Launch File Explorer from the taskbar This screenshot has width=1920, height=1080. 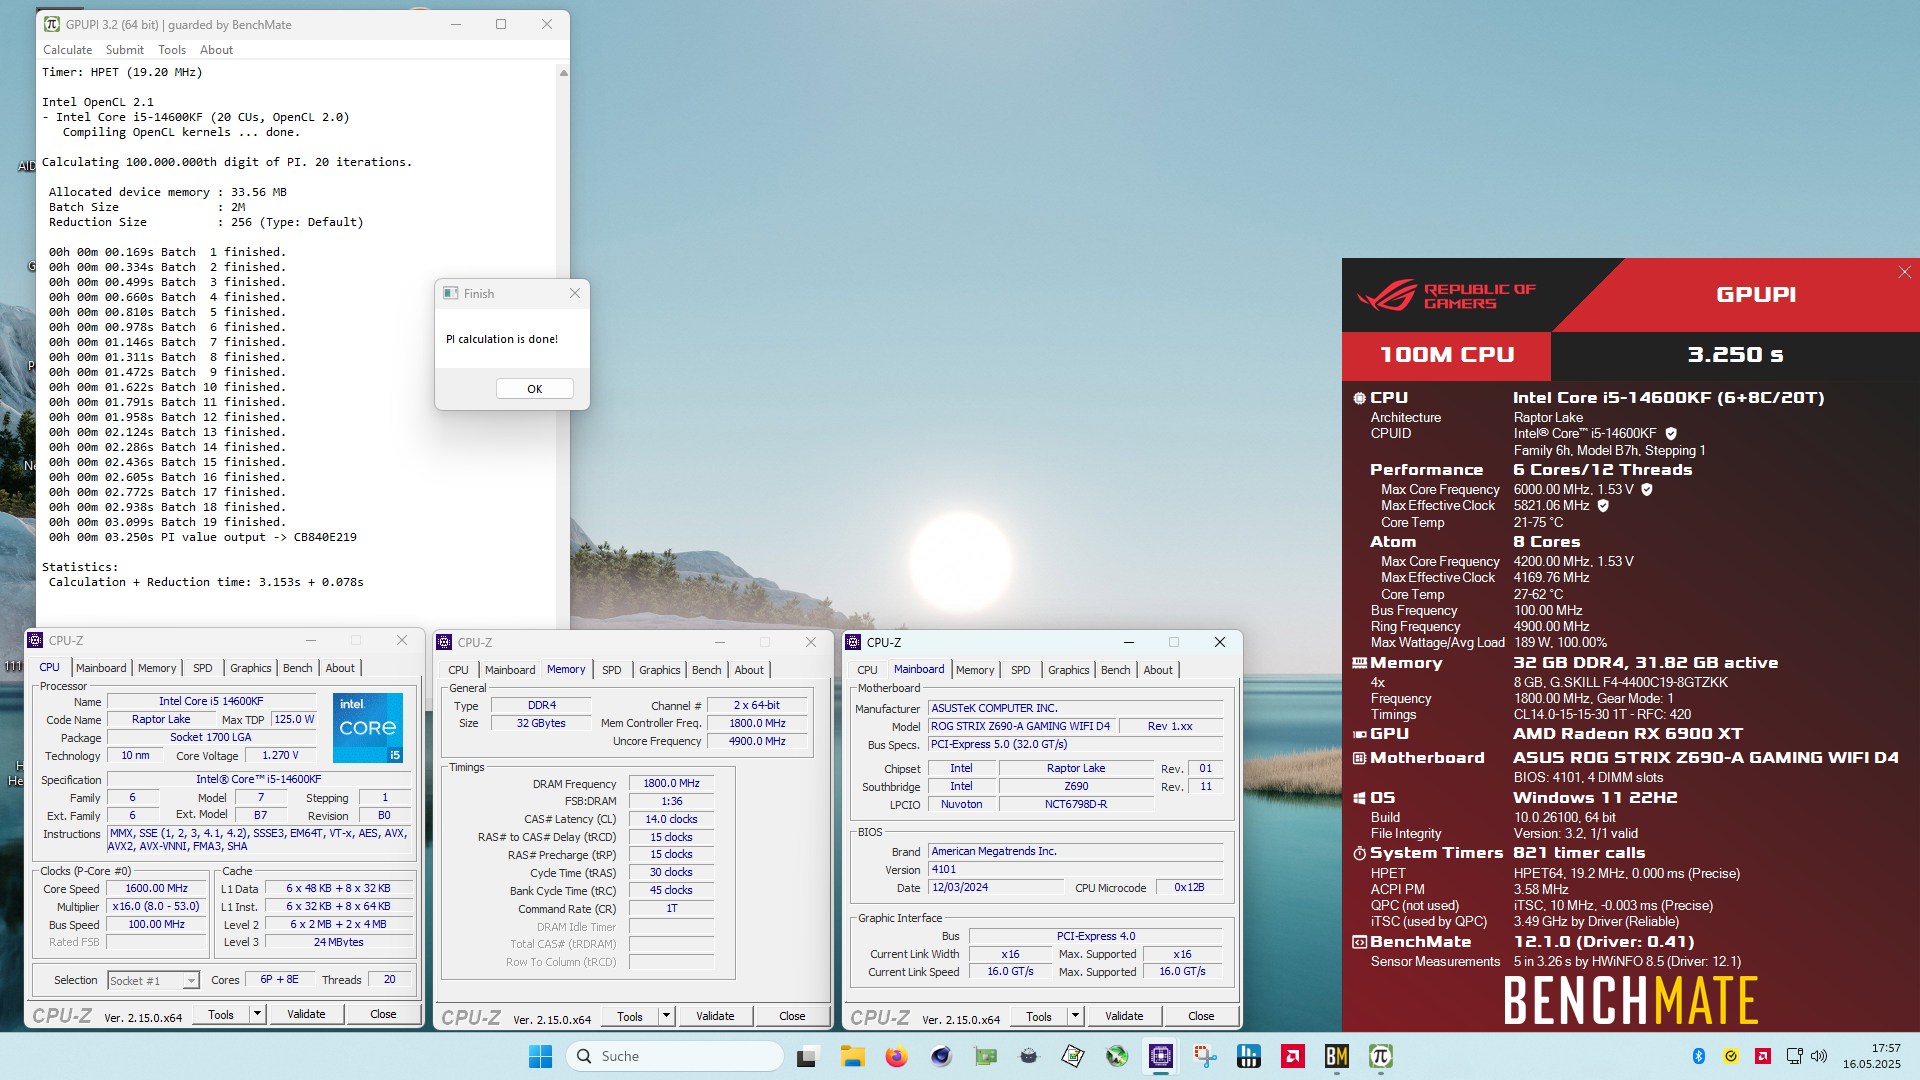point(852,1056)
